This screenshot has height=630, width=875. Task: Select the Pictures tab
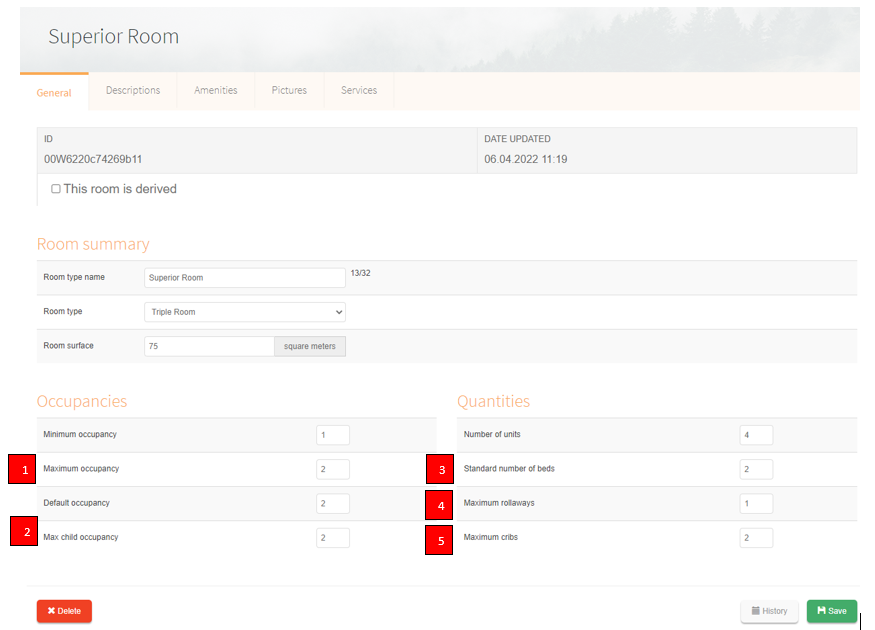coord(289,90)
